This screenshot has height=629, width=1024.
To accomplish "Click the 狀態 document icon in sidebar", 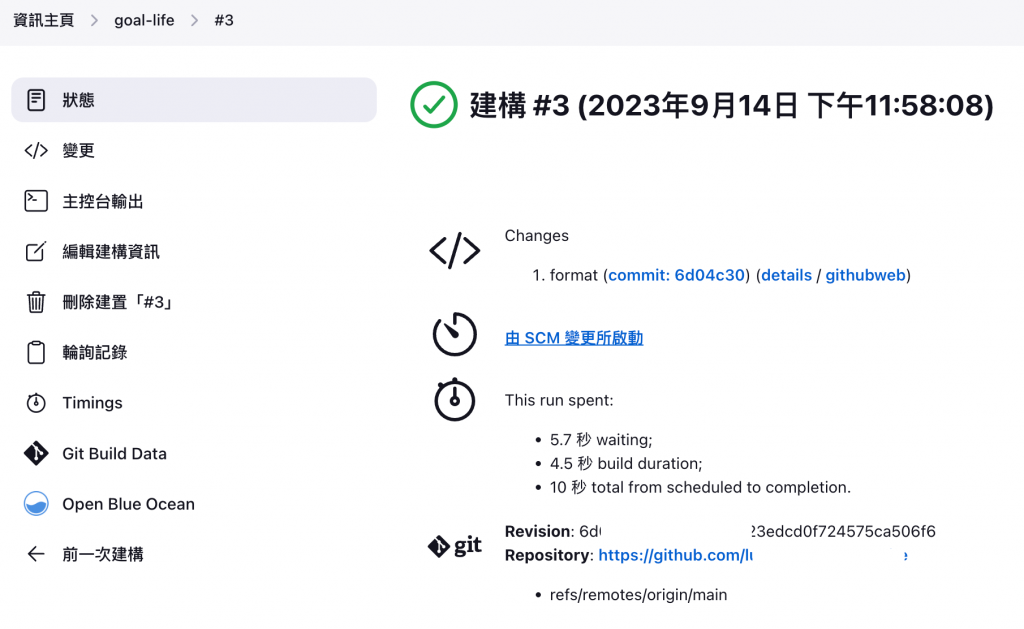I will pos(36,100).
